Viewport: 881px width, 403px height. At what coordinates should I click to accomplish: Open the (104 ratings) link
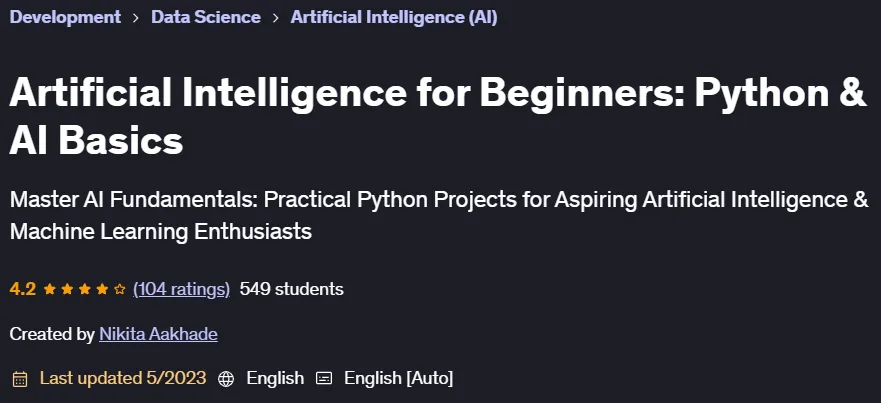[x=181, y=289]
